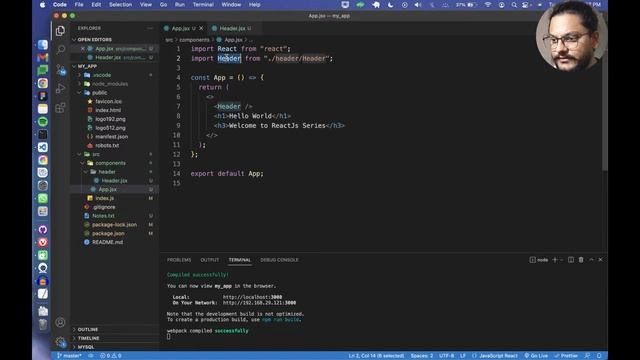Close App.jsx in Open Editors list

pos(82,49)
